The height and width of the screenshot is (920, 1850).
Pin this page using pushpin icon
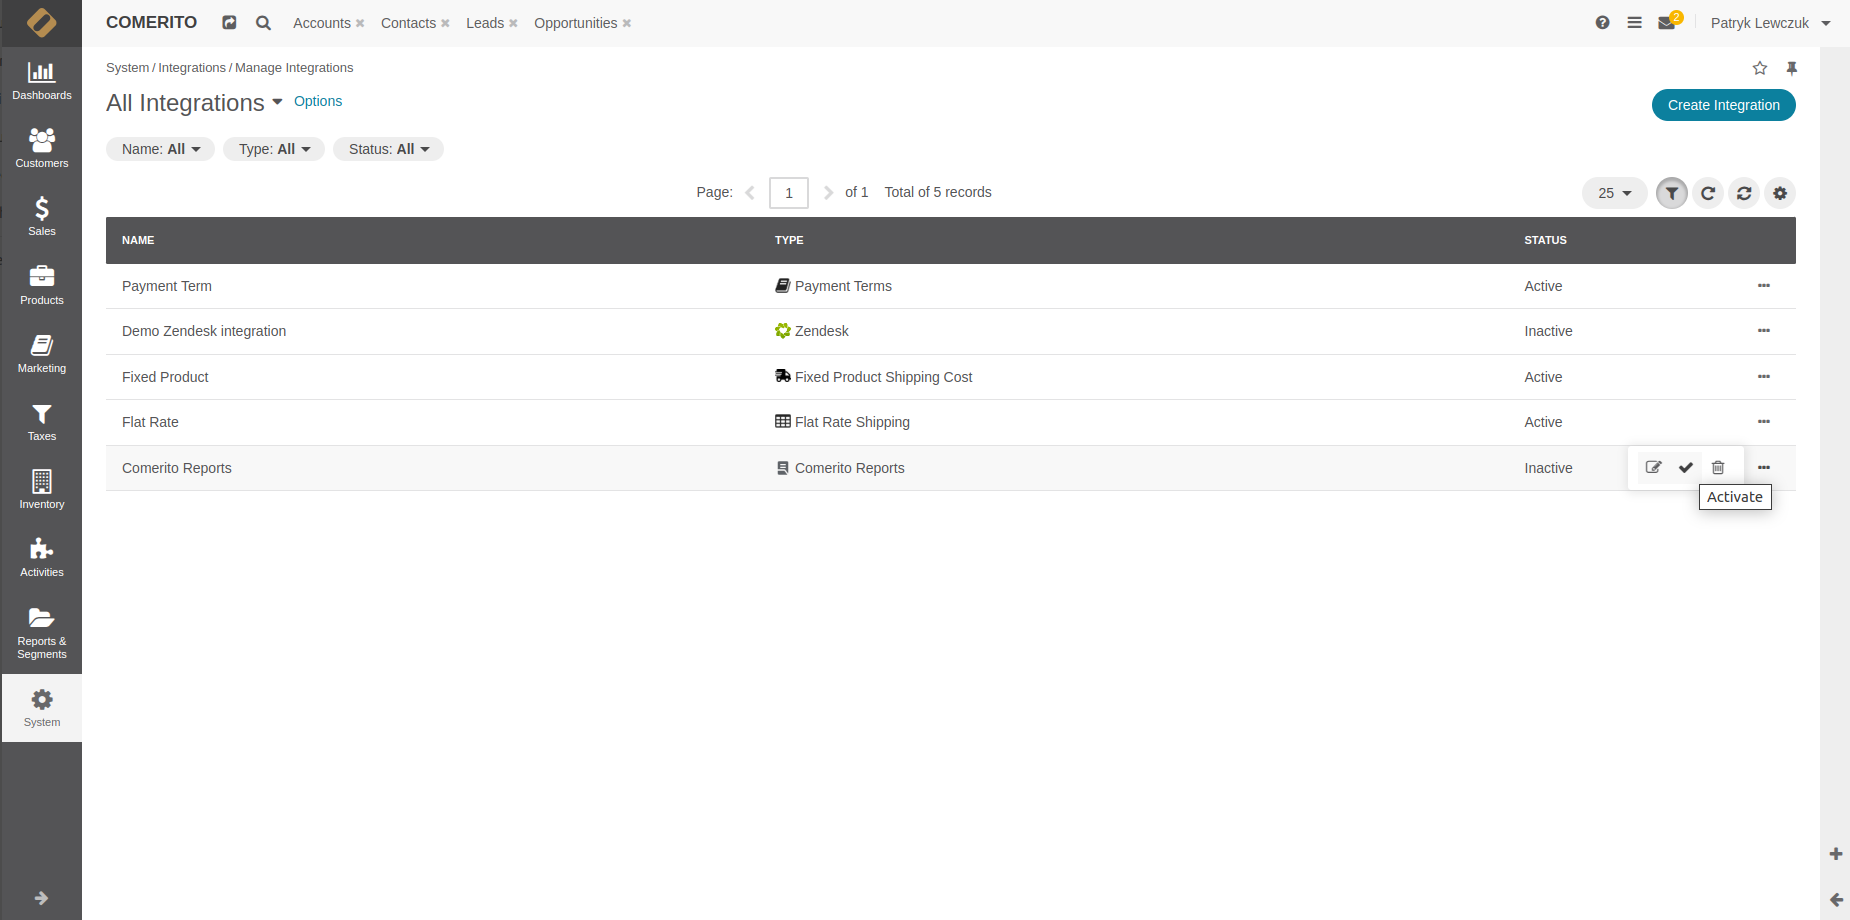(1792, 68)
